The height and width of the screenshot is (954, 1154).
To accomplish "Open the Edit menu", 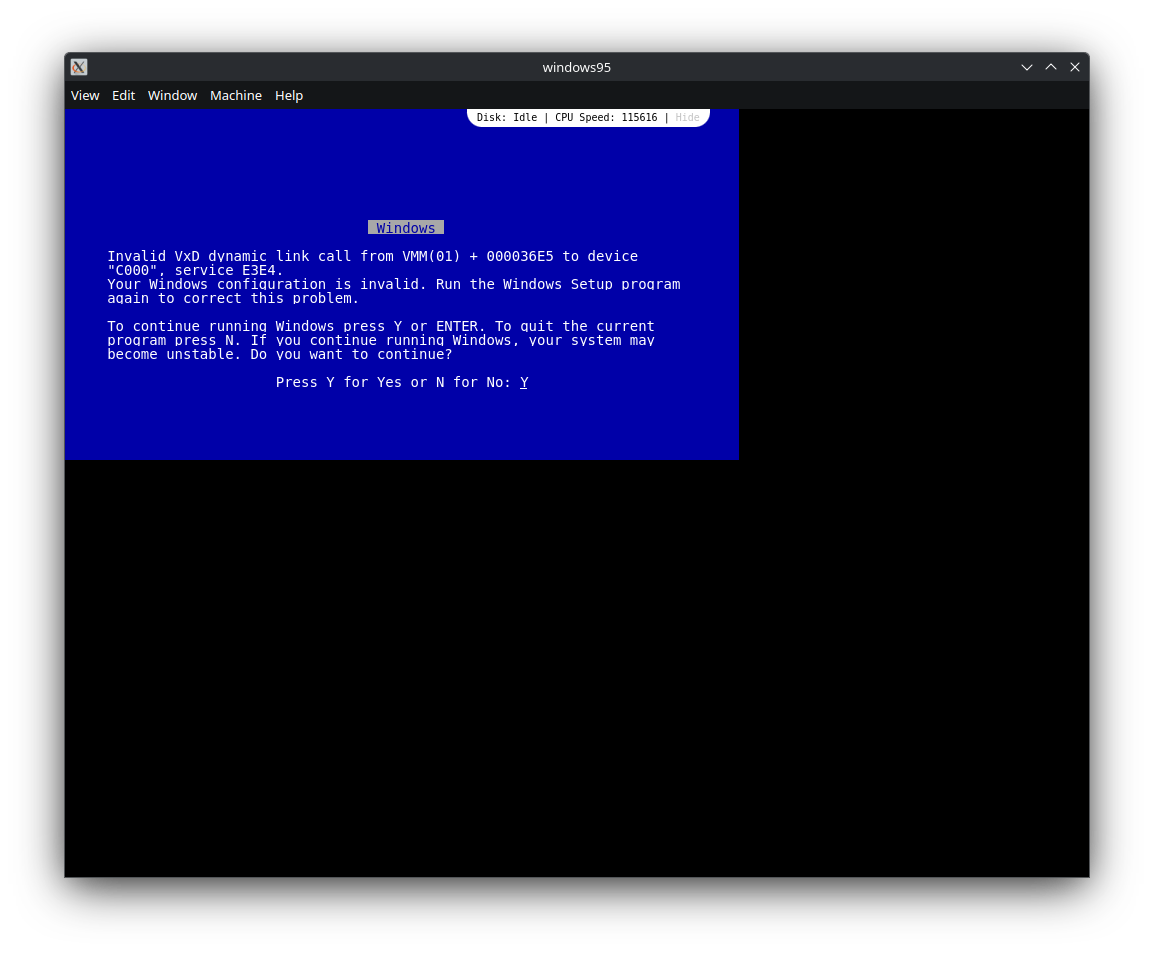I will click(123, 96).
